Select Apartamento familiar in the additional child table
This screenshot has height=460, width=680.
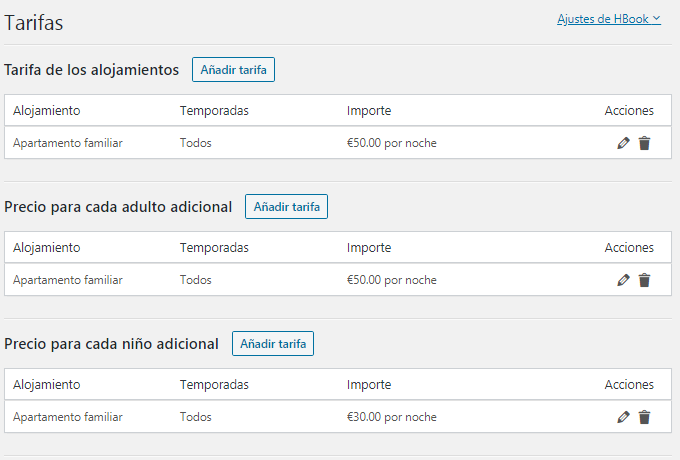68,417
